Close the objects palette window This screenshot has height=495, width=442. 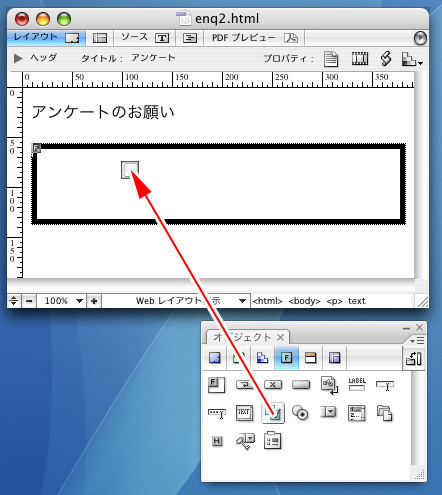[419, 328]
